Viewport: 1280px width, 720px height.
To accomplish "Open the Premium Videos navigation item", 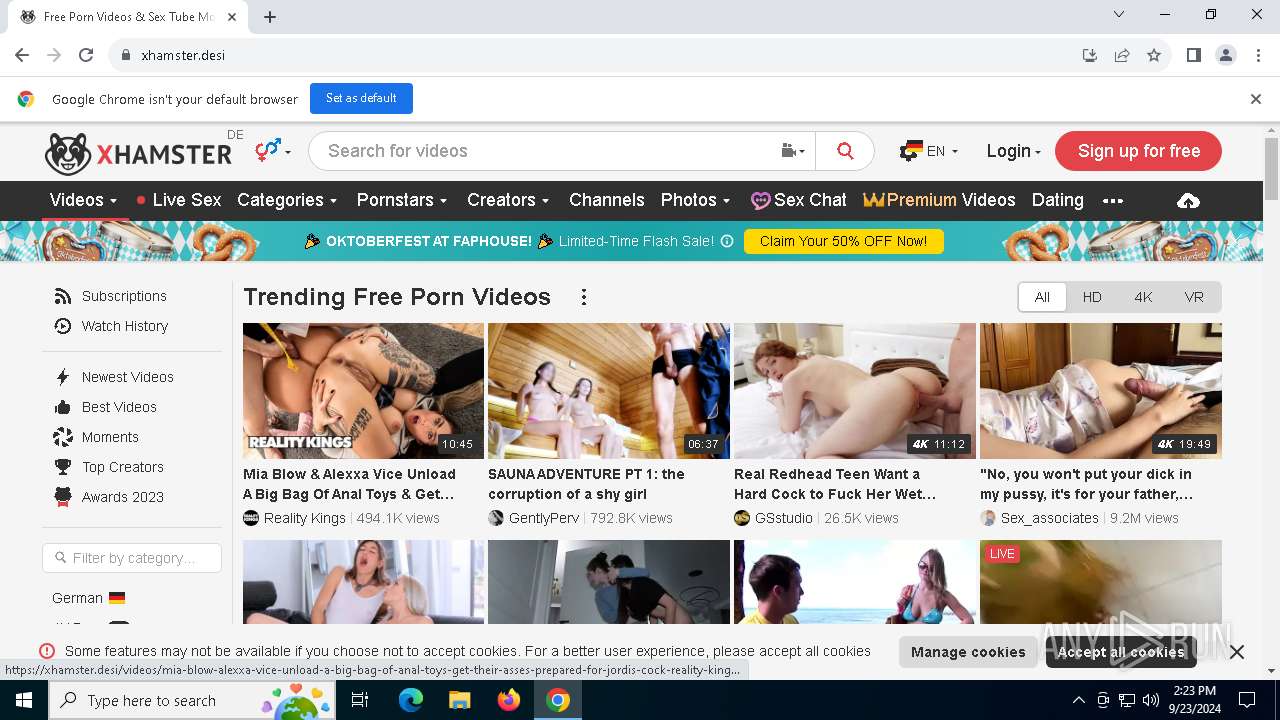I will point(939,200).
